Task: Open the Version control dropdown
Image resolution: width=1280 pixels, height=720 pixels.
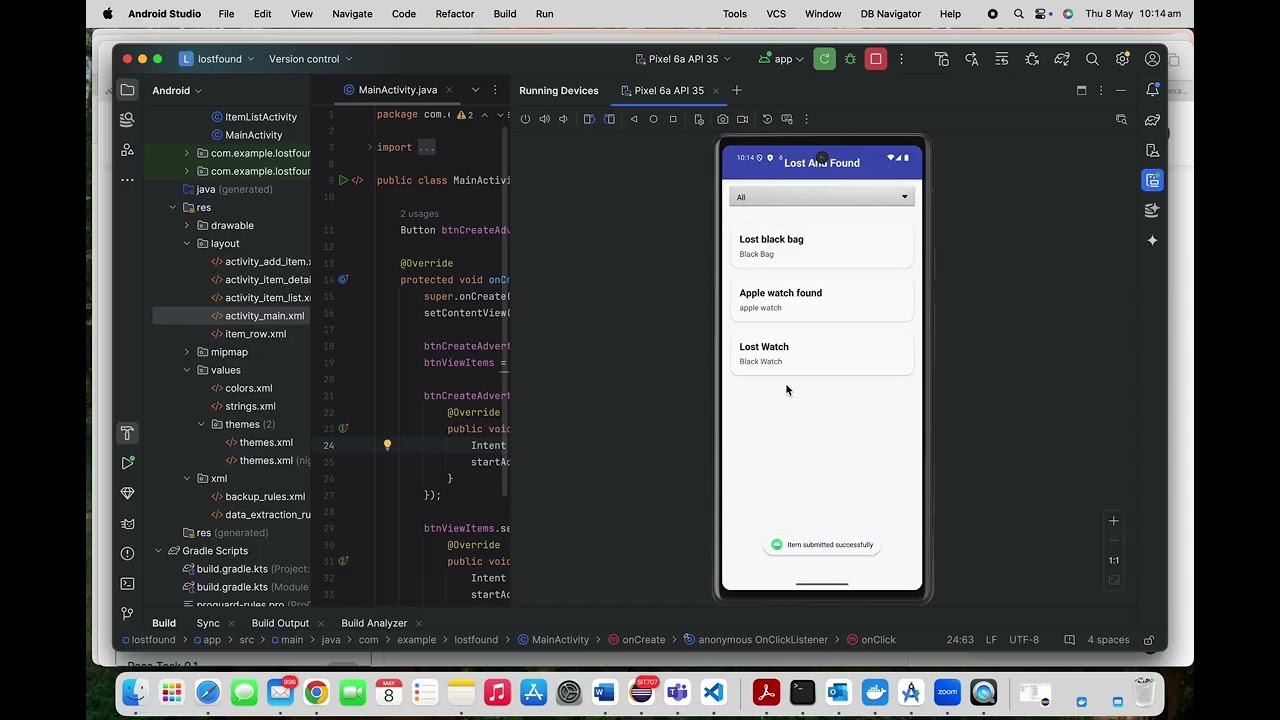Action: click(310, 59)
